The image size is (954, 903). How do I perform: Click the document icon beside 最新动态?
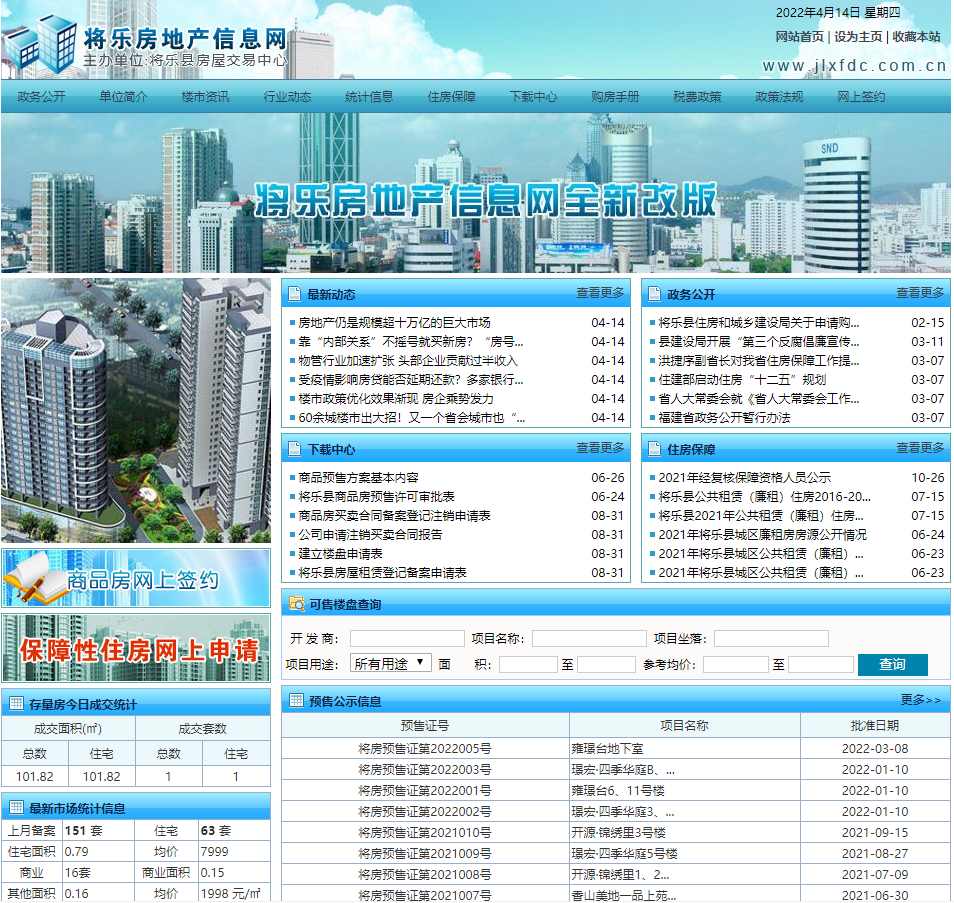click(x=295, y=294)
